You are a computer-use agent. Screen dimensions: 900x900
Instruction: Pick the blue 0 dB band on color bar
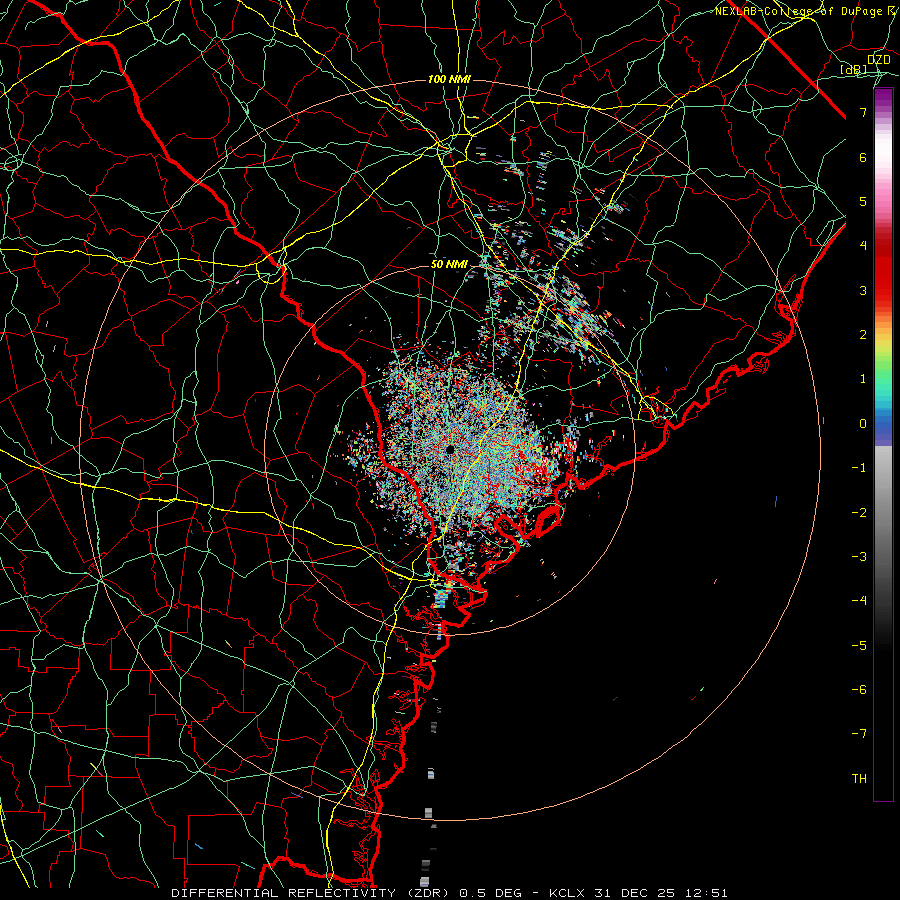(x=883, y=425)
